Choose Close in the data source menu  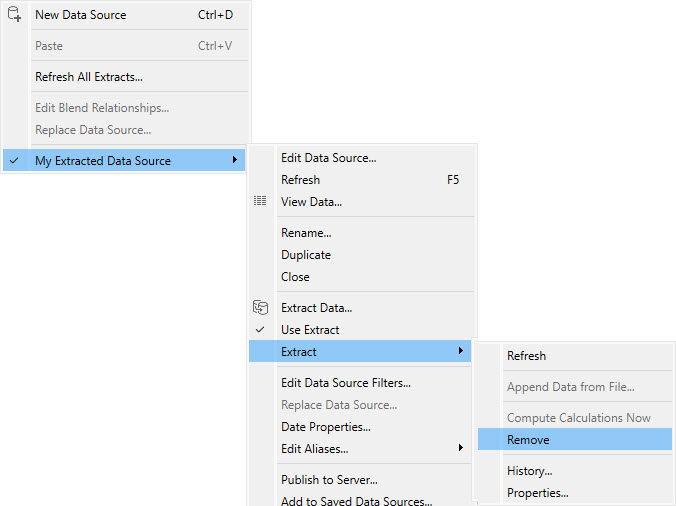(x=295, y=277)
